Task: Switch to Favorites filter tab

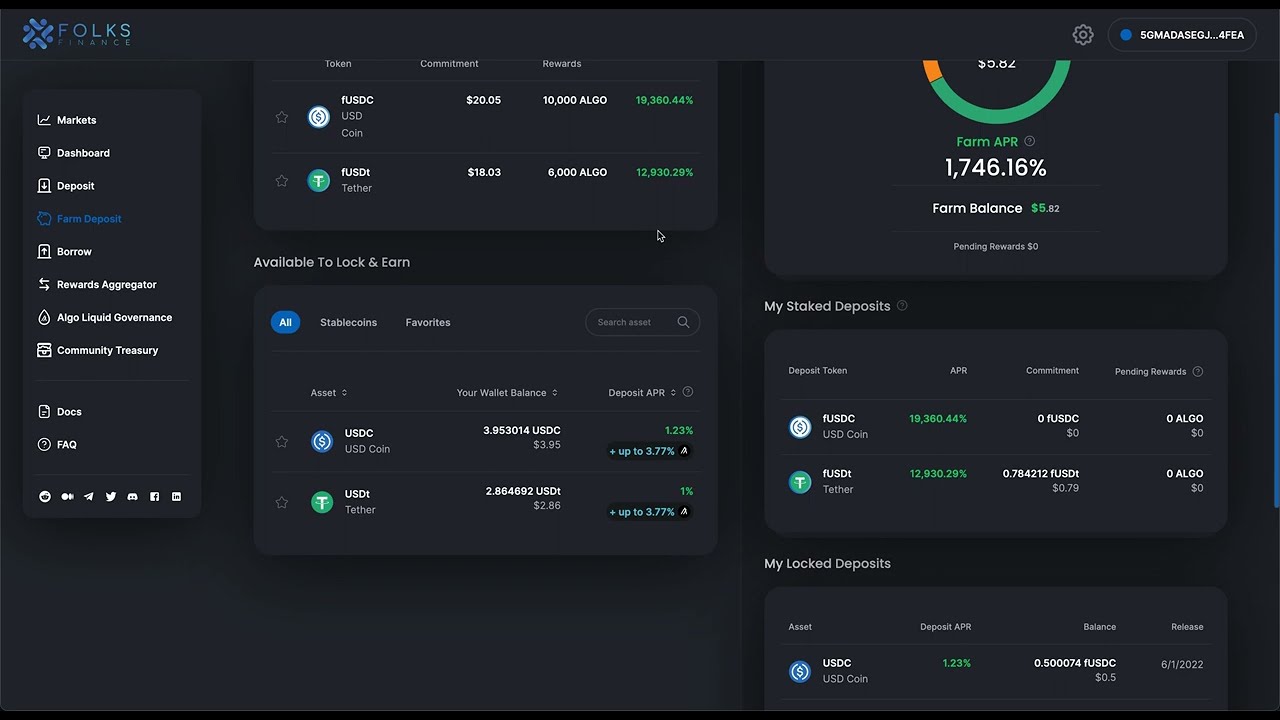Action: pyautogui.click(x=428, y=322)
